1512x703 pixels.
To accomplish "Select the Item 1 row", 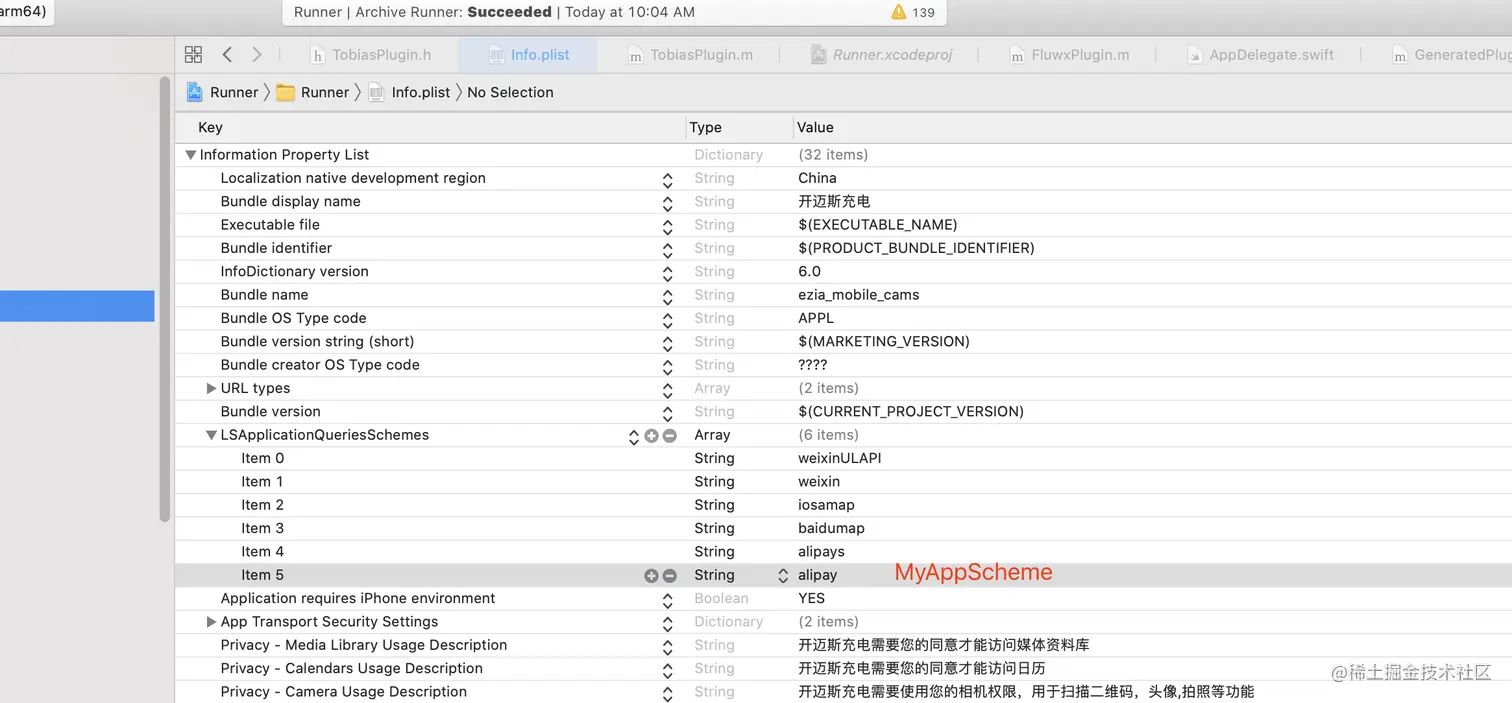I will tap(843, 482).
